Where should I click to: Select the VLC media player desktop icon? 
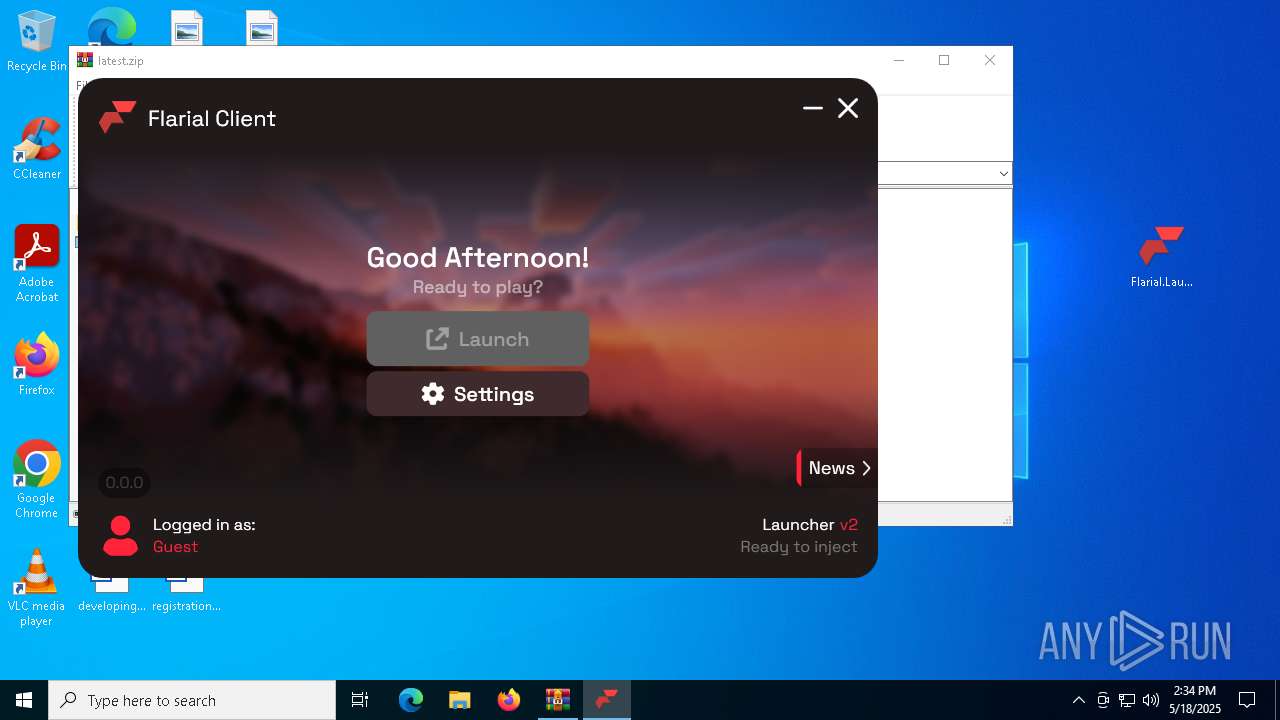[37, 588]
